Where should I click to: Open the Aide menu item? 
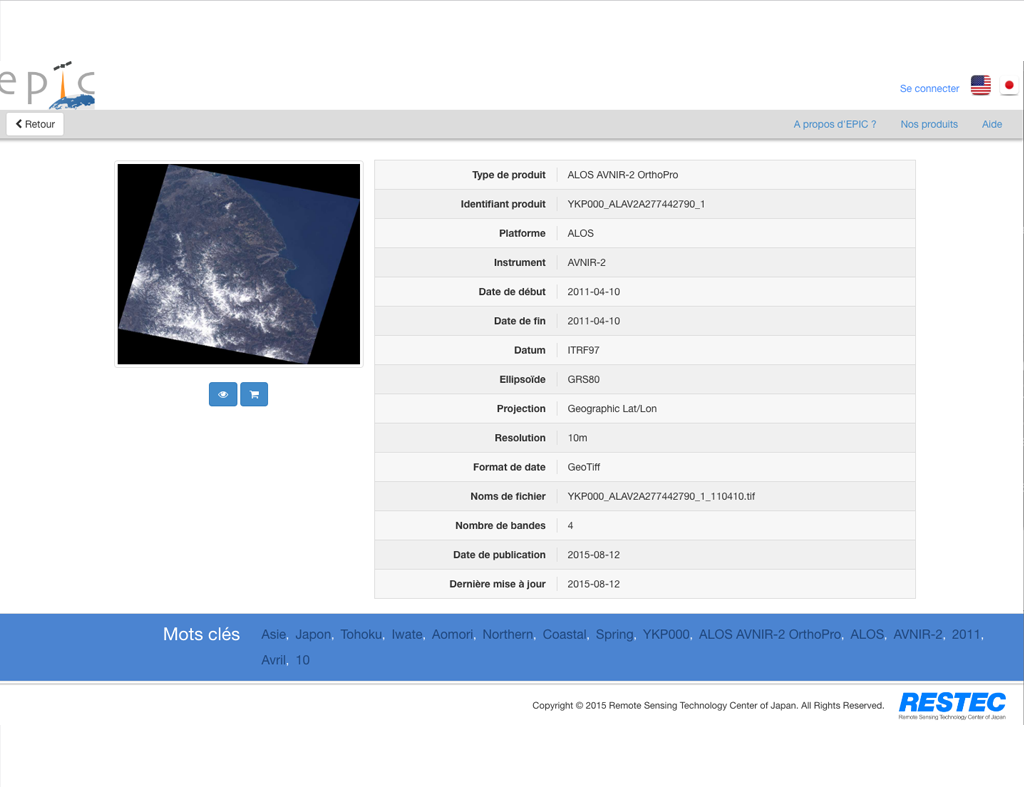(991, 124)
